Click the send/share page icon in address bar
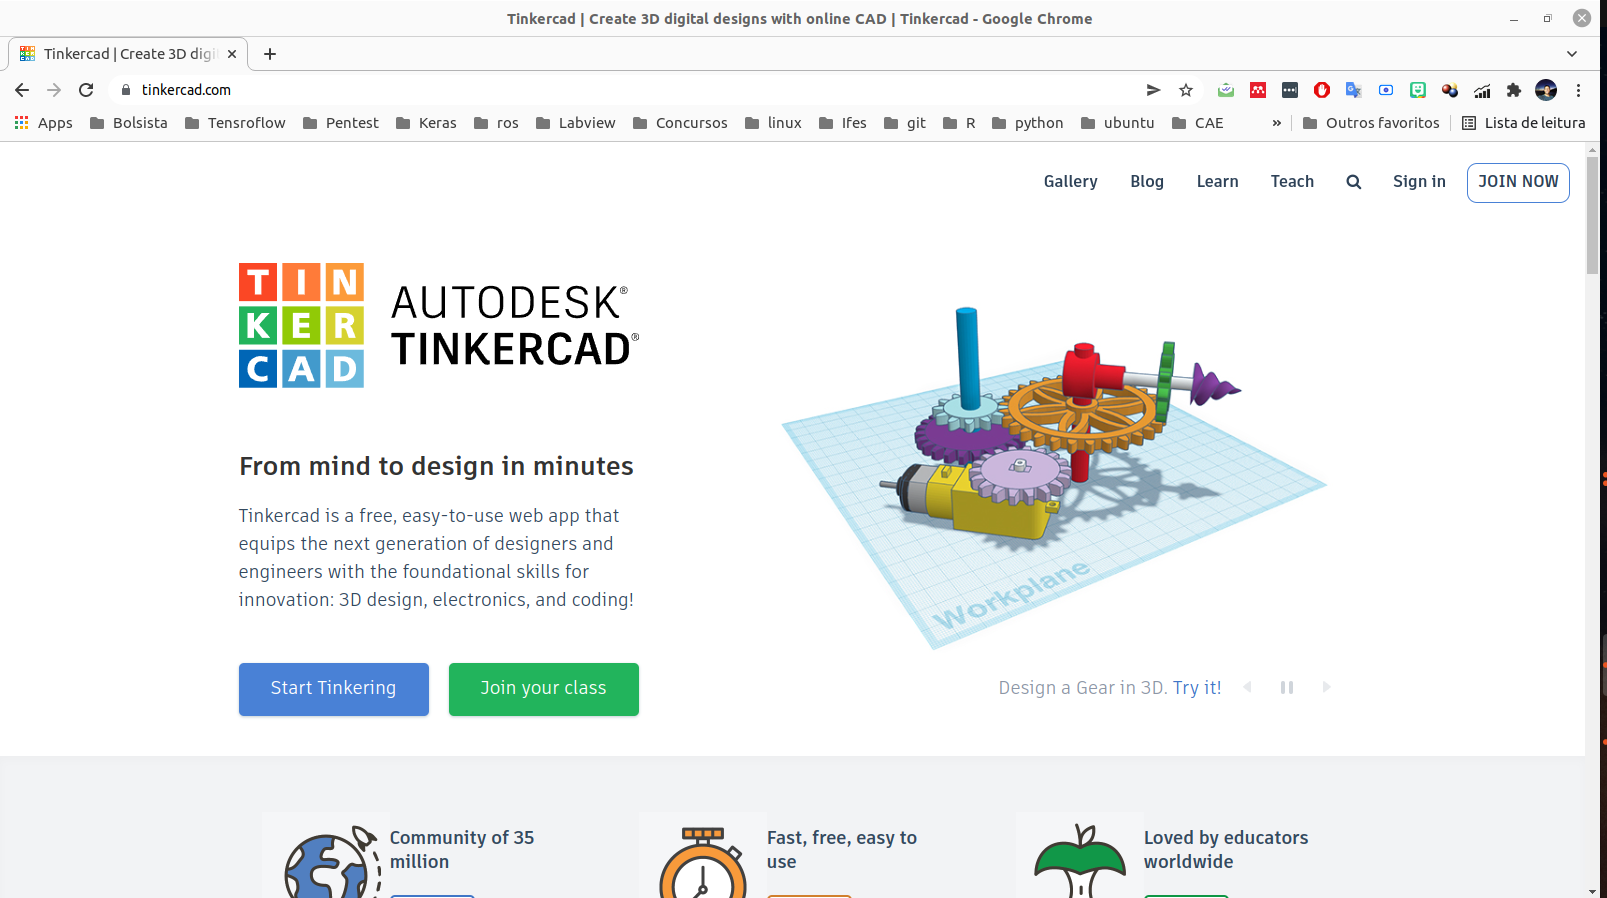This screenshot has width=1607, height=898. [1153, 90]
